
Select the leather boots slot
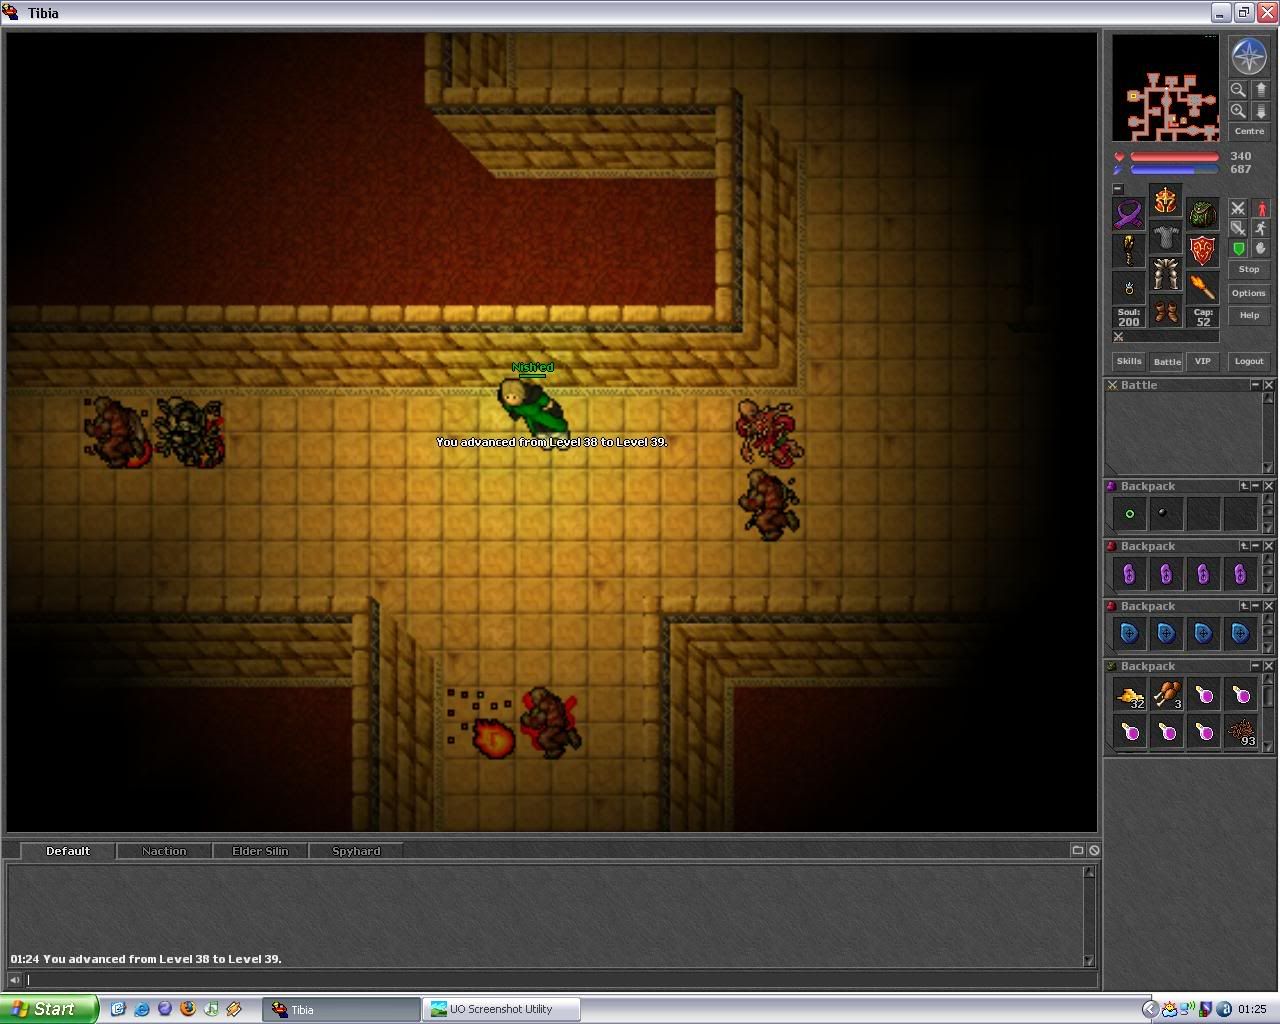tap(1166, 311)
